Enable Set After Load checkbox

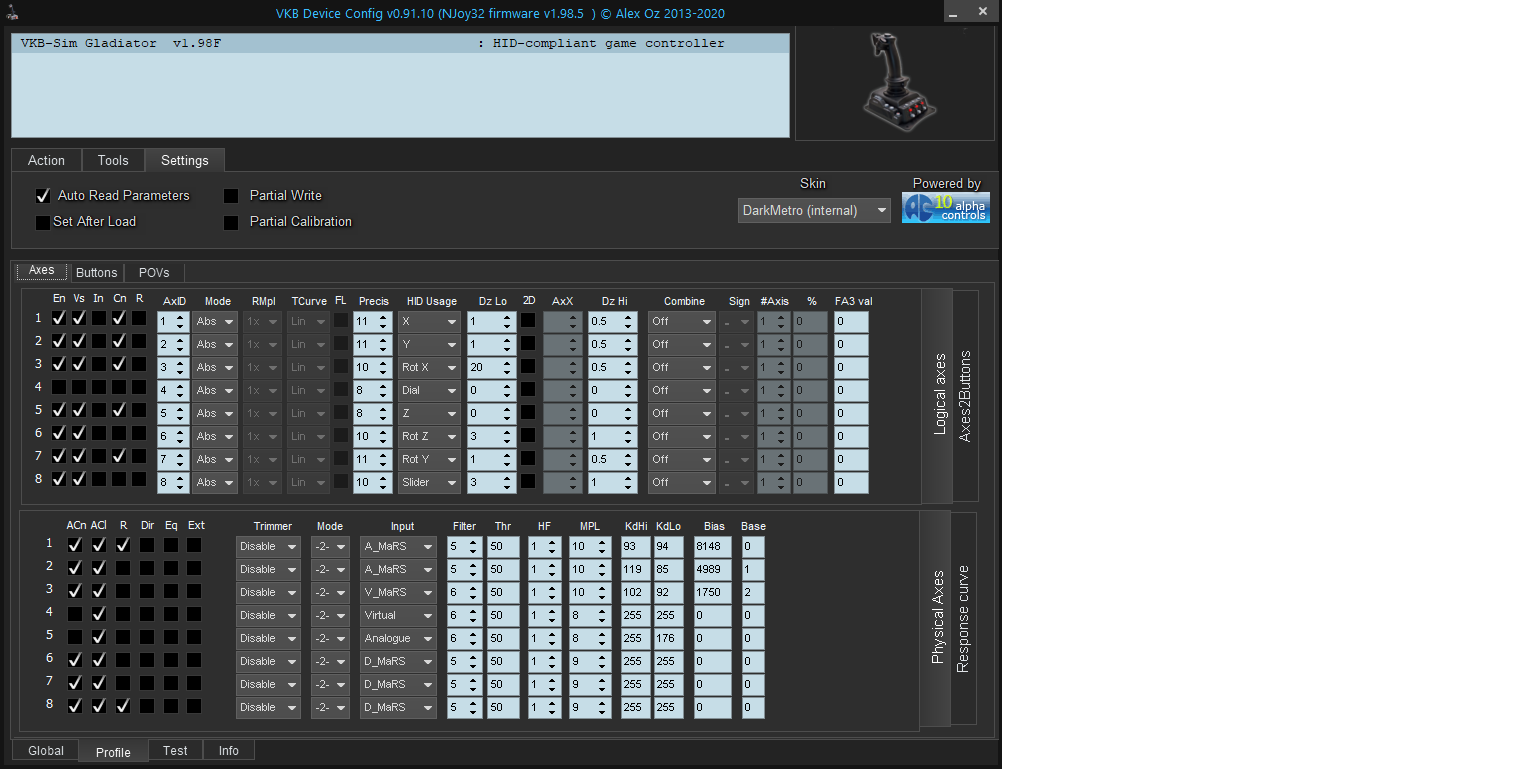point(43,222)
